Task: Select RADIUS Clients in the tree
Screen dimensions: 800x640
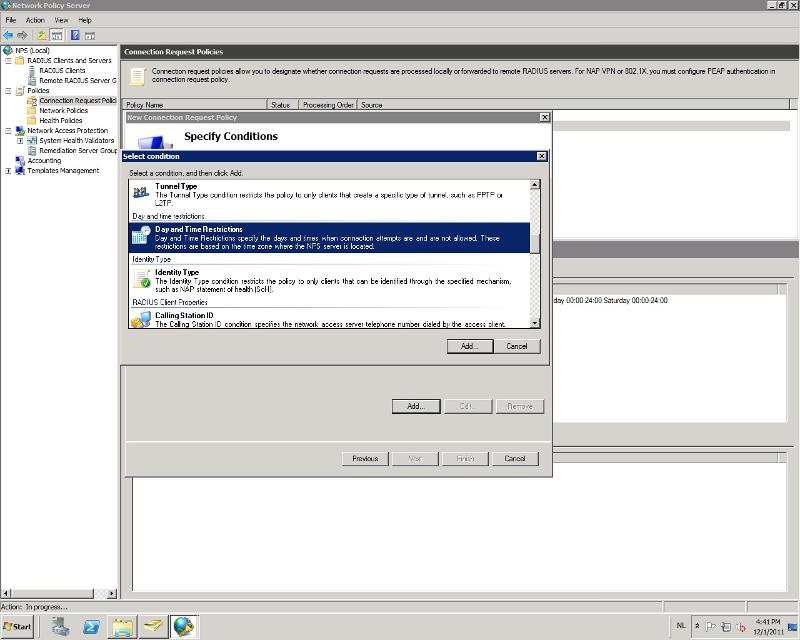Action: point(62,70)
